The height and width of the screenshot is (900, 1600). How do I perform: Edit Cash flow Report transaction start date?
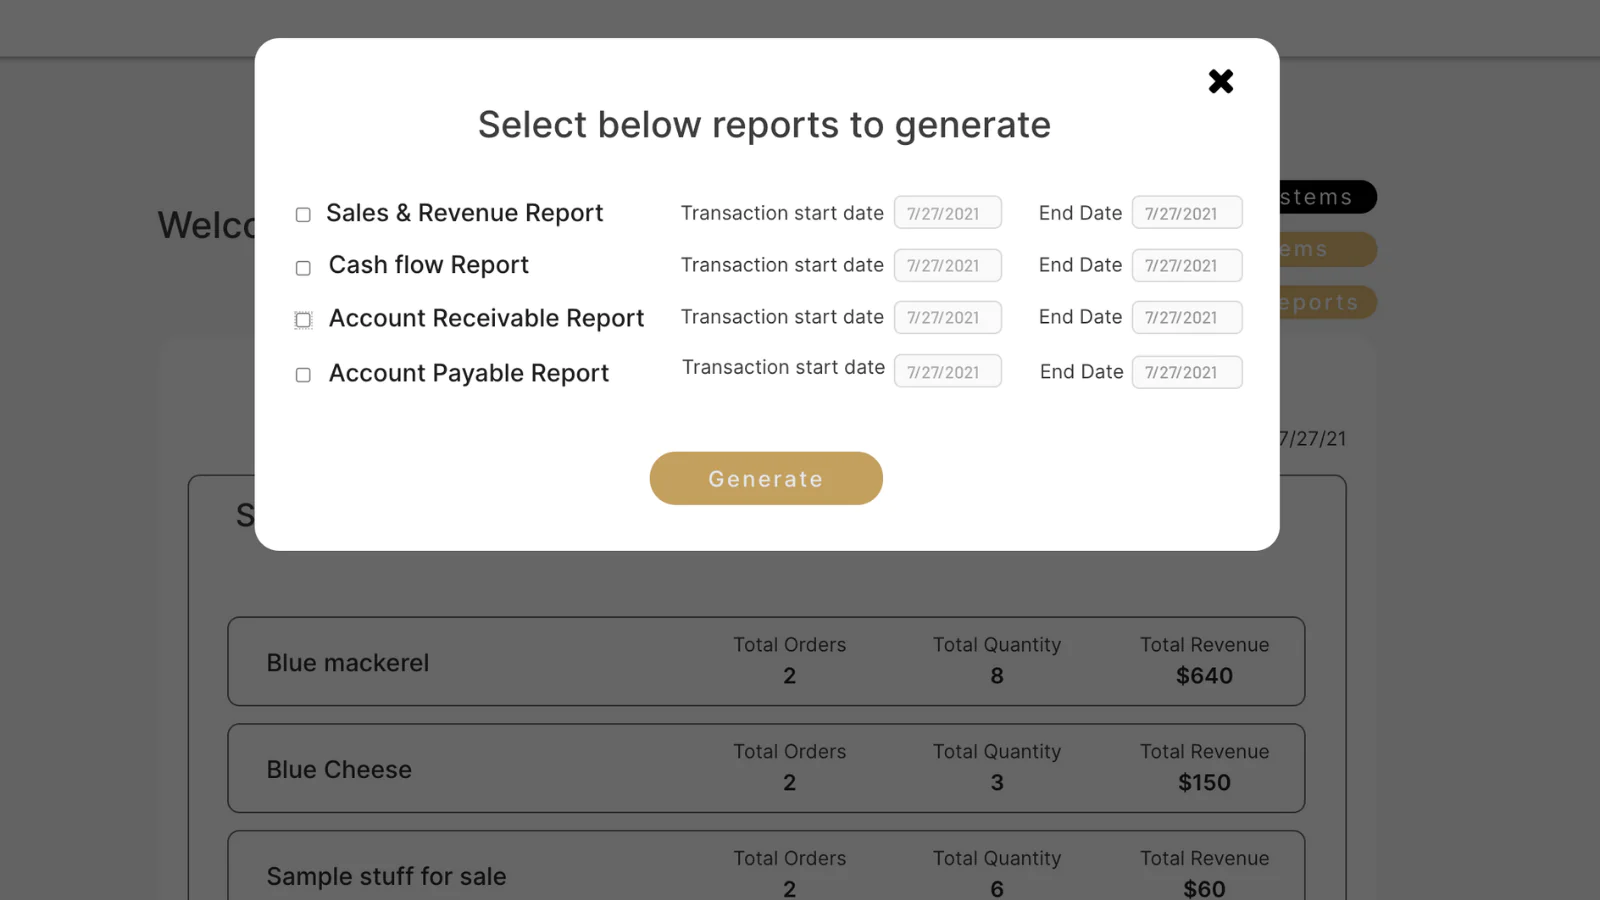[947, 265]
